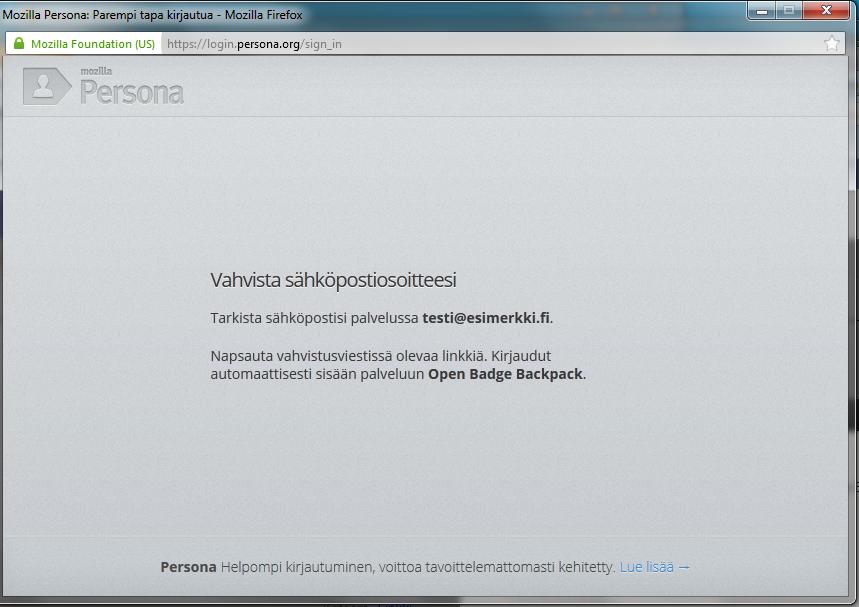859x607 pixels.
Task: Maximize the Firefox window
Action: point(789,11)
